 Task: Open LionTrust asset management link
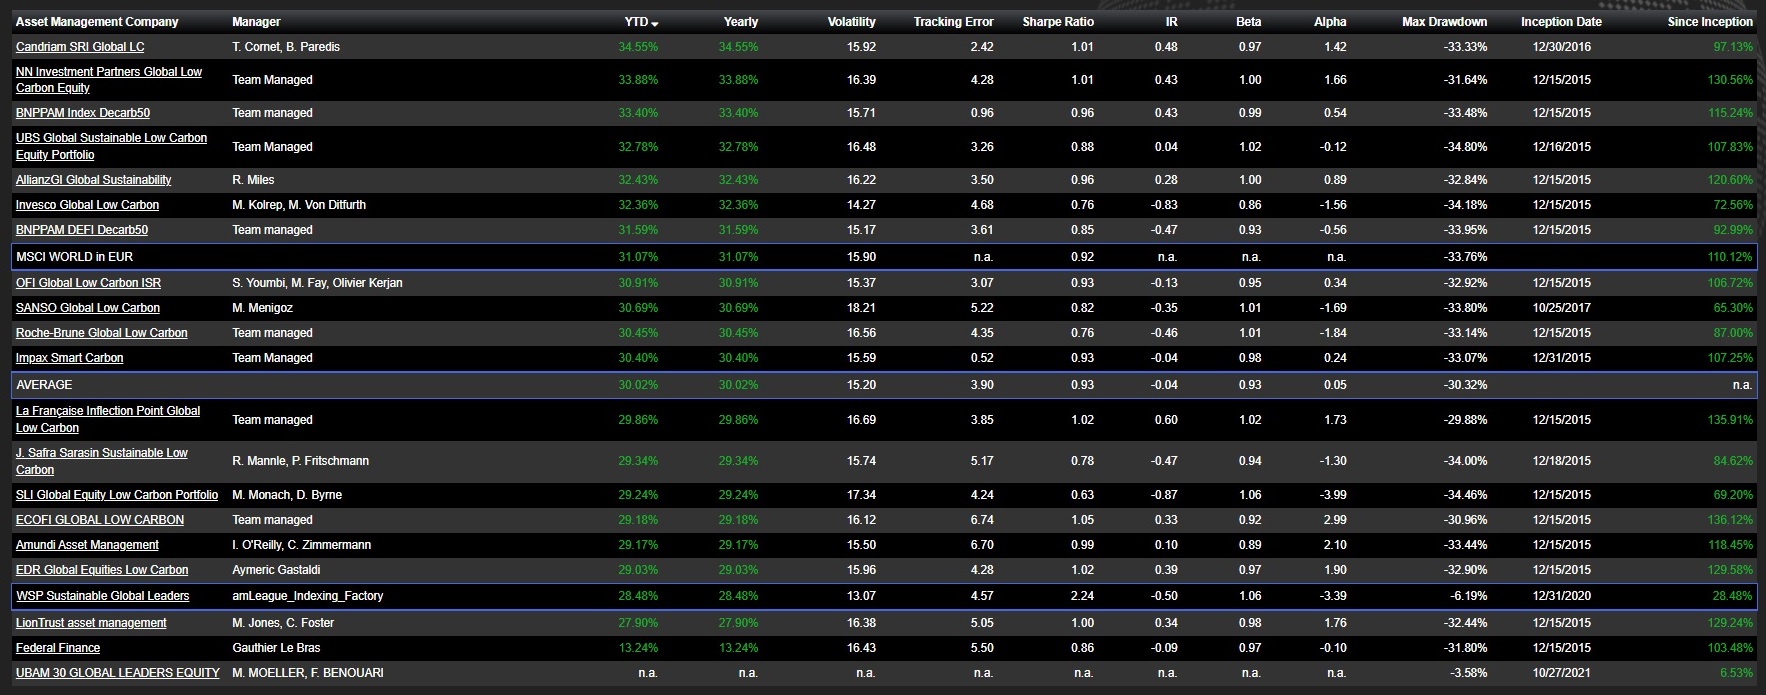[91, 623]
